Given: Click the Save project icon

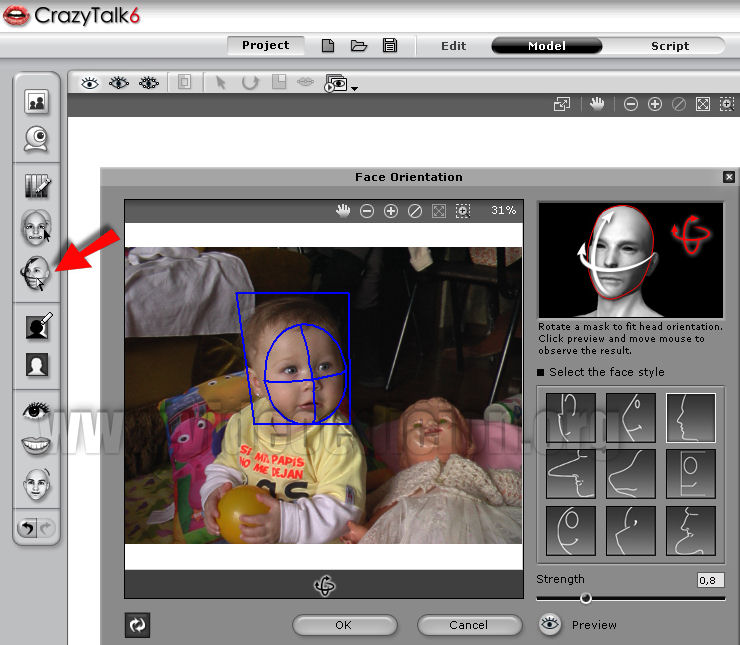Looking at the screenshot, I should 390,46.
